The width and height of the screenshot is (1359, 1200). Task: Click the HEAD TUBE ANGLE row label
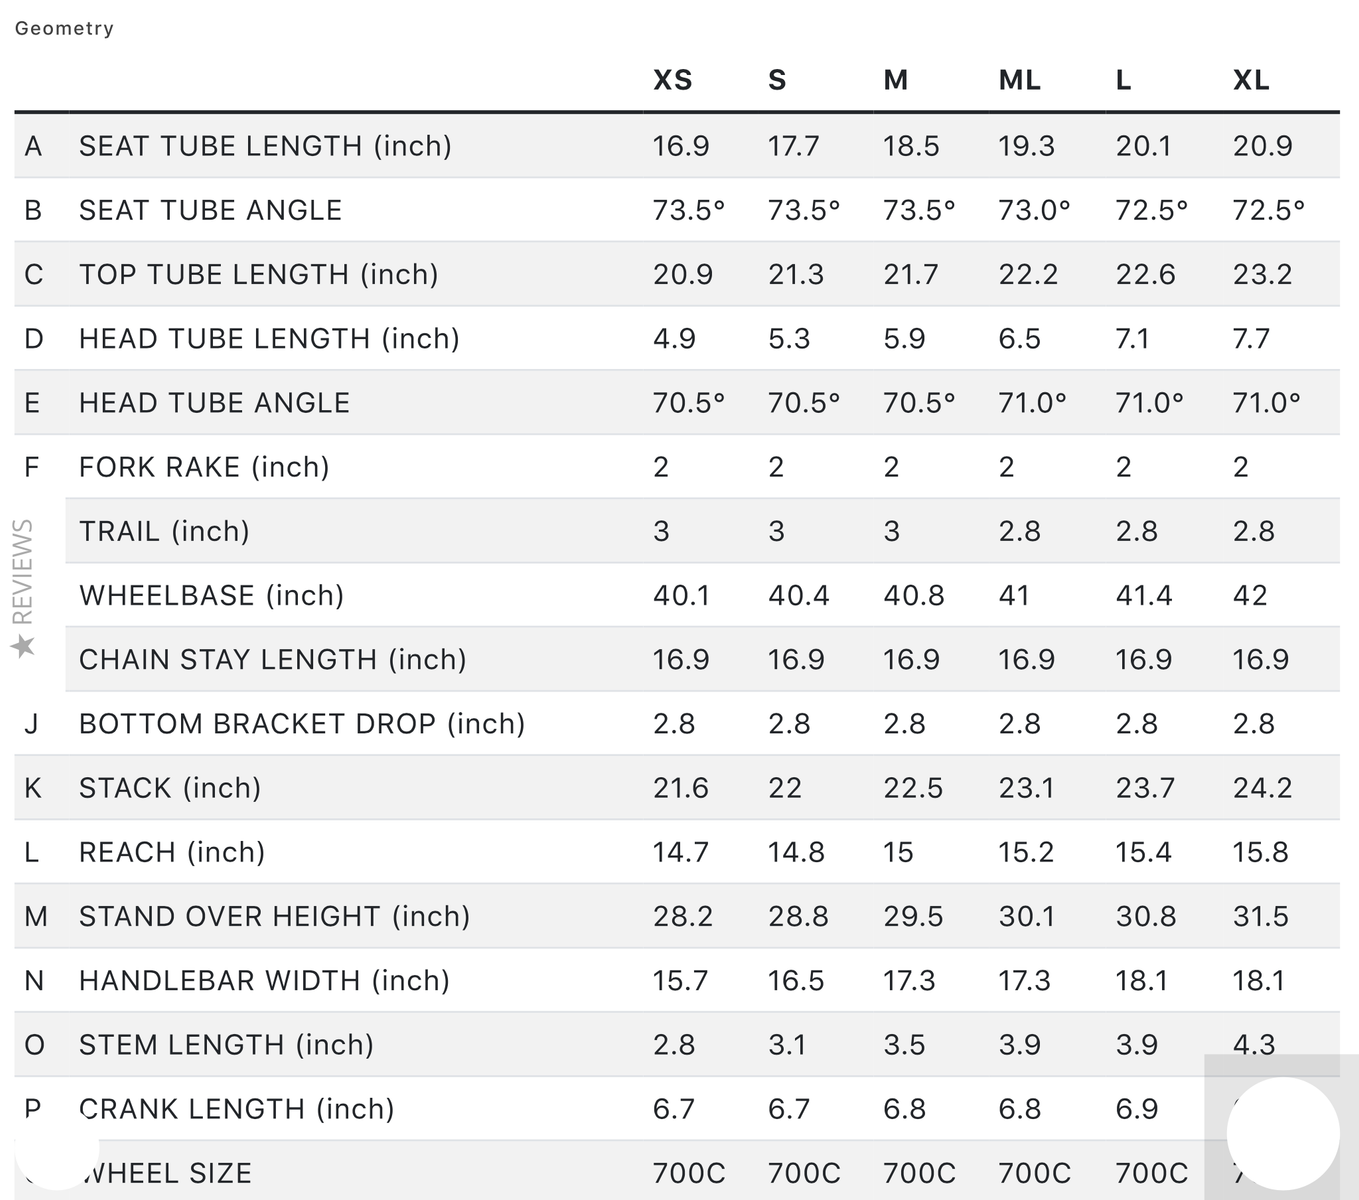click(x=214, y=403)
